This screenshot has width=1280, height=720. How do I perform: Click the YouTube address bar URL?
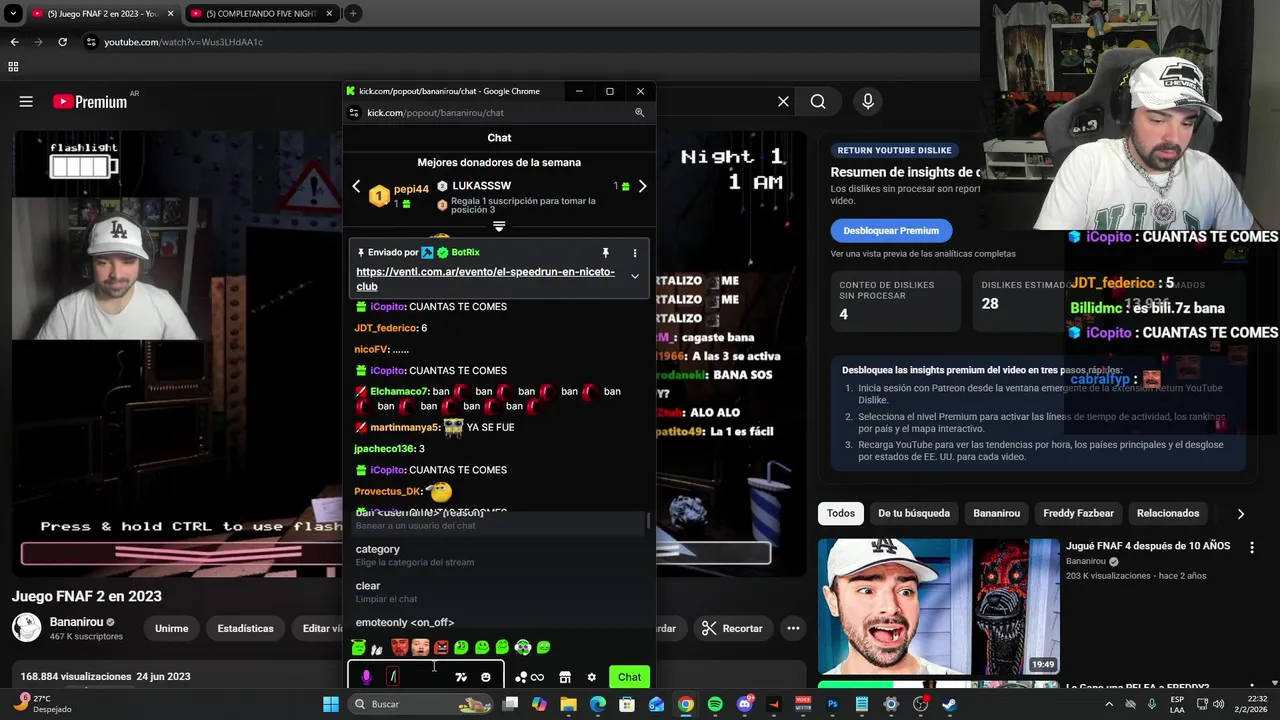(x=183, y=42)
